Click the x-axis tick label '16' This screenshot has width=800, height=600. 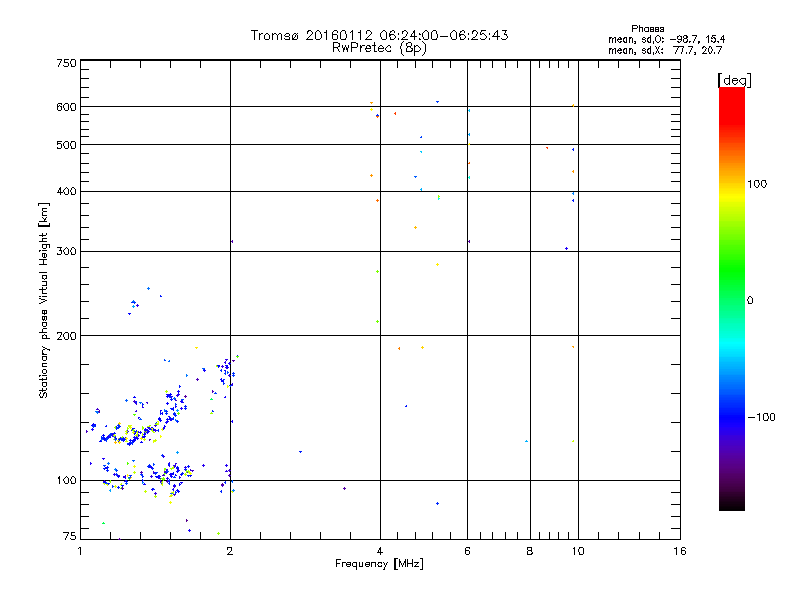coord(680,551)
